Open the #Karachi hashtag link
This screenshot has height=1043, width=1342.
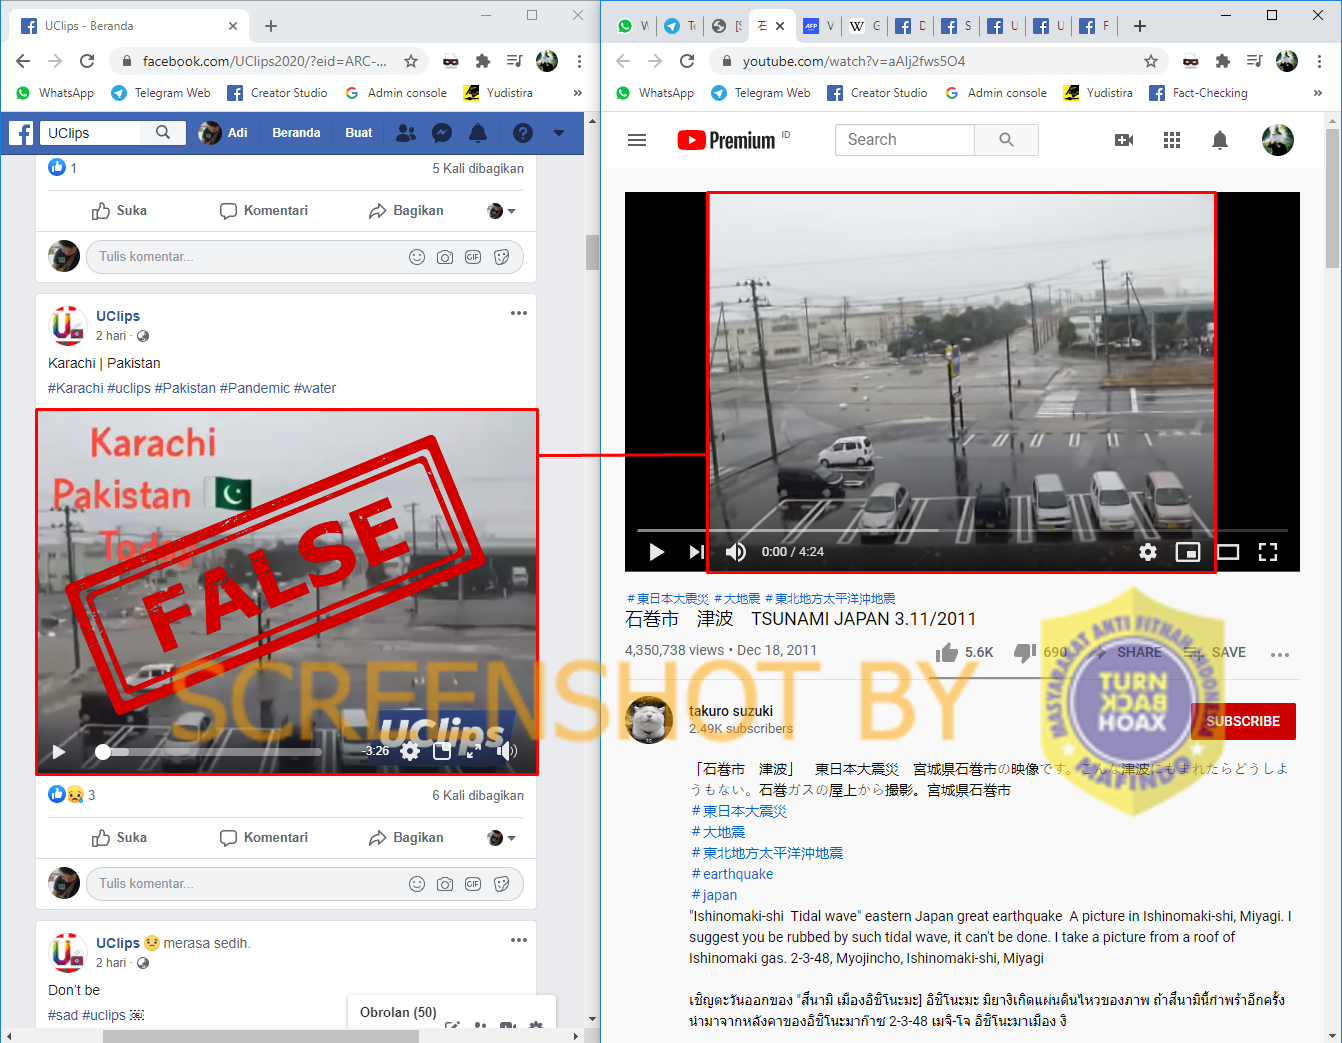(76, 388)
